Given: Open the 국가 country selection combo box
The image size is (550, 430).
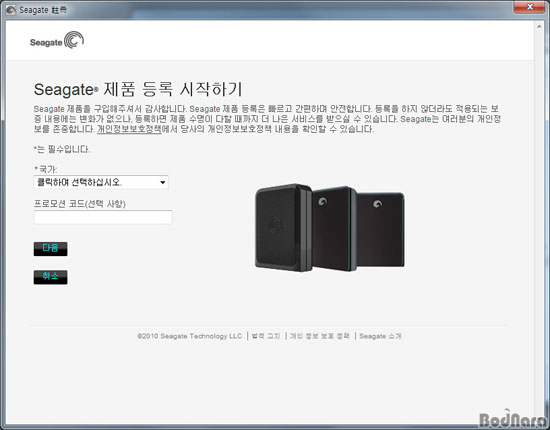Looking at the screenshot, I should click(101, 182).
